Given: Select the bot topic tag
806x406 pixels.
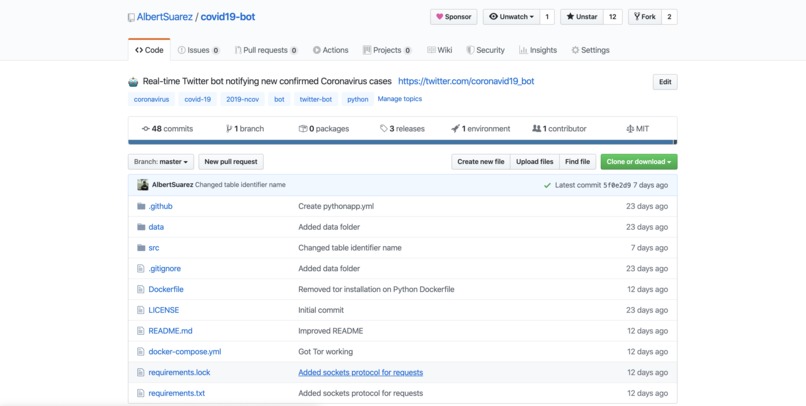Looking at the screenshot, I should (279, 99).
